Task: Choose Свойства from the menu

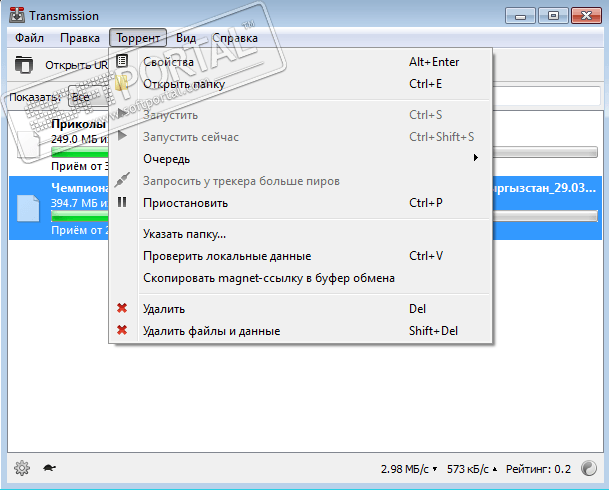Action: [300, 62]
